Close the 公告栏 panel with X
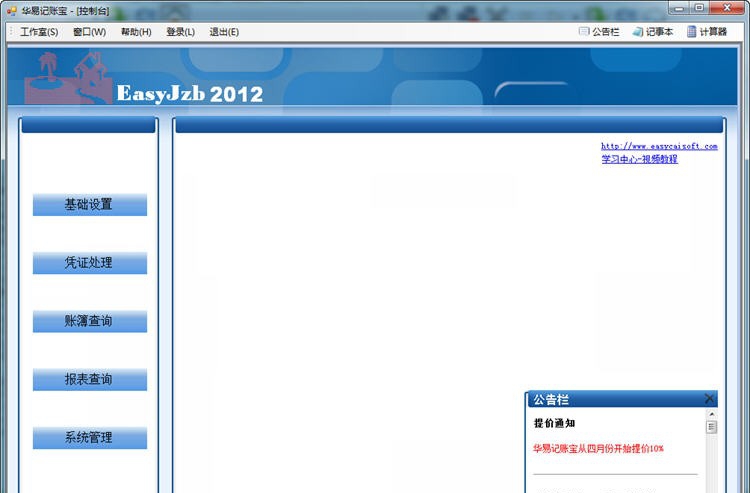Image resolution: width=750 pixels, height=493 pixels. [709, 398]
